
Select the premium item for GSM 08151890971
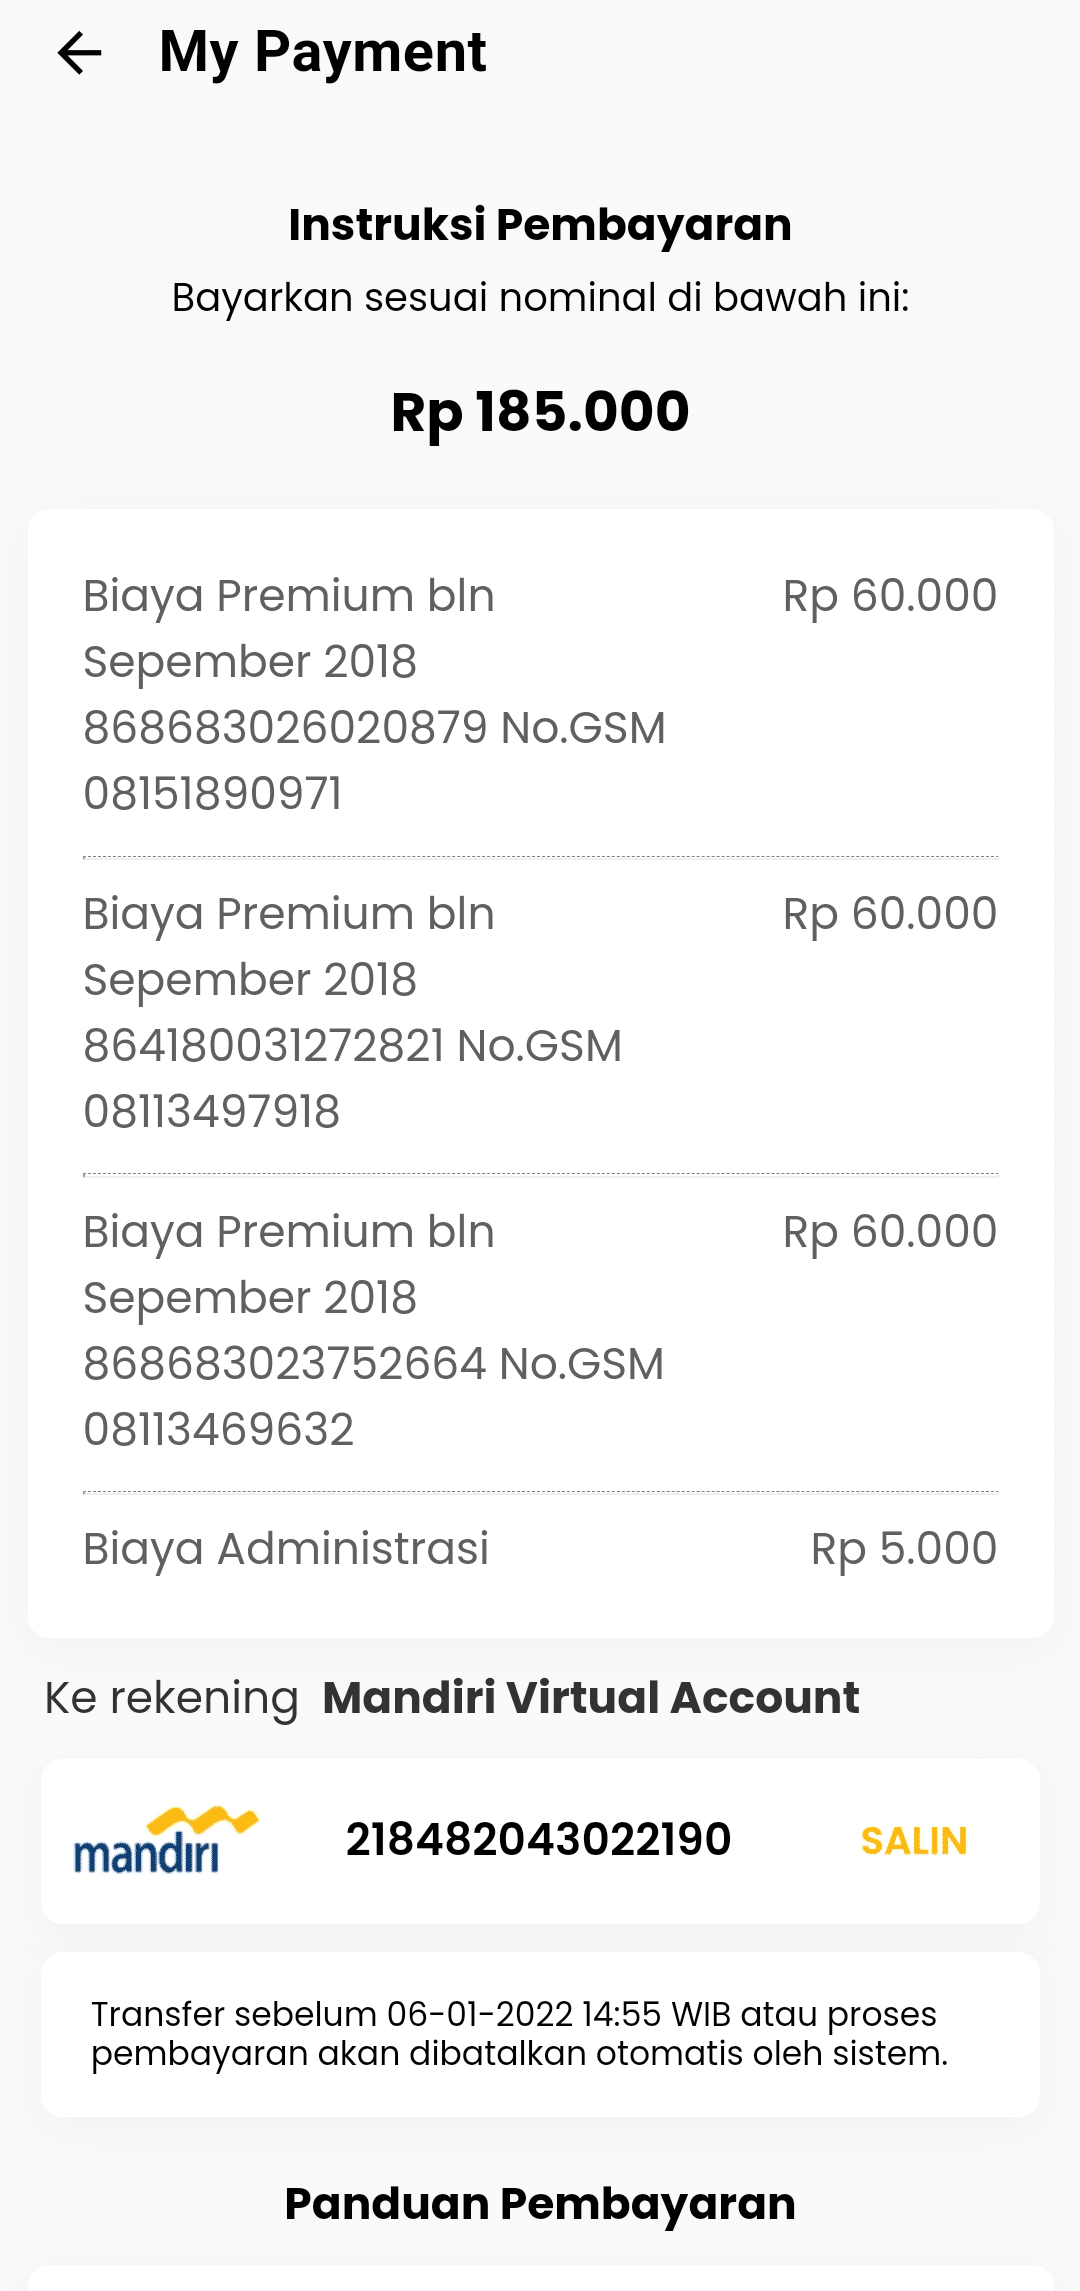(x=374, y=694)
